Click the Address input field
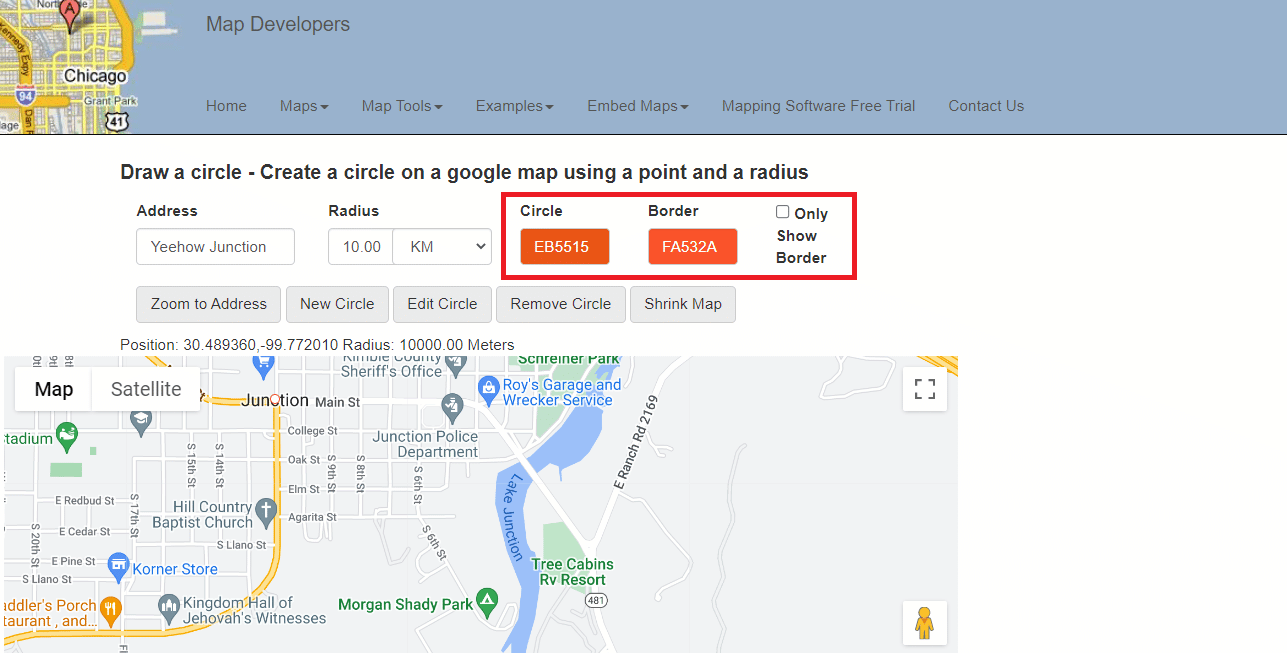Screen dimensions: 1287x653 point(215,247)
